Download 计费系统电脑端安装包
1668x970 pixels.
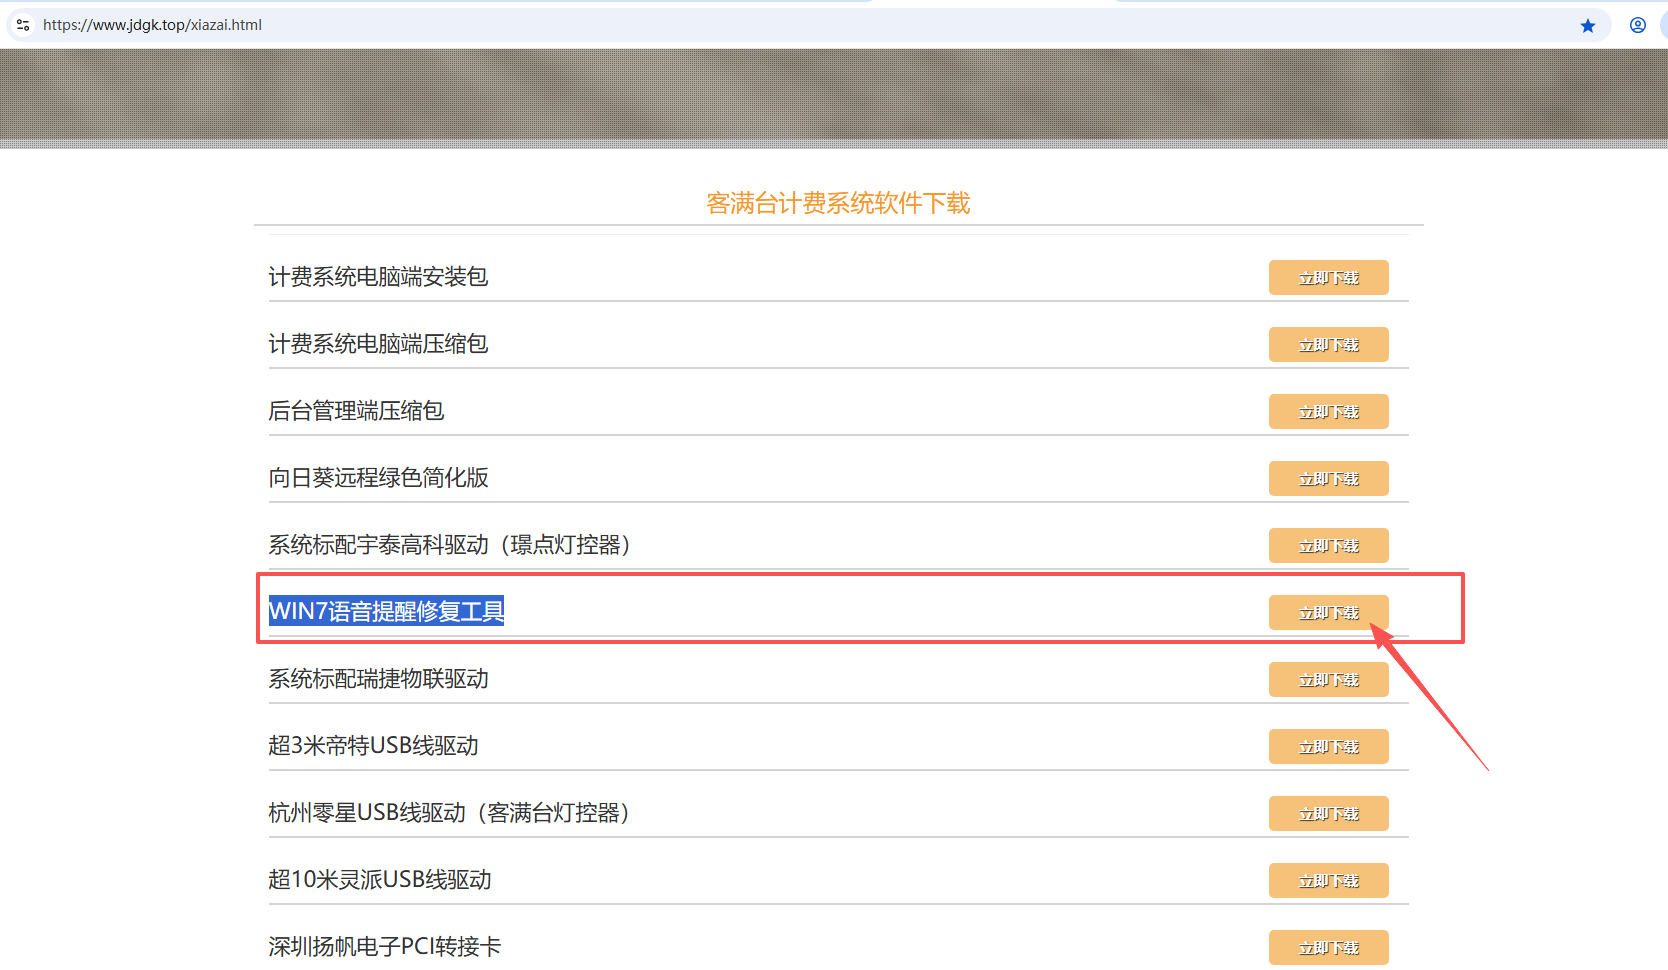point(1328,278)
